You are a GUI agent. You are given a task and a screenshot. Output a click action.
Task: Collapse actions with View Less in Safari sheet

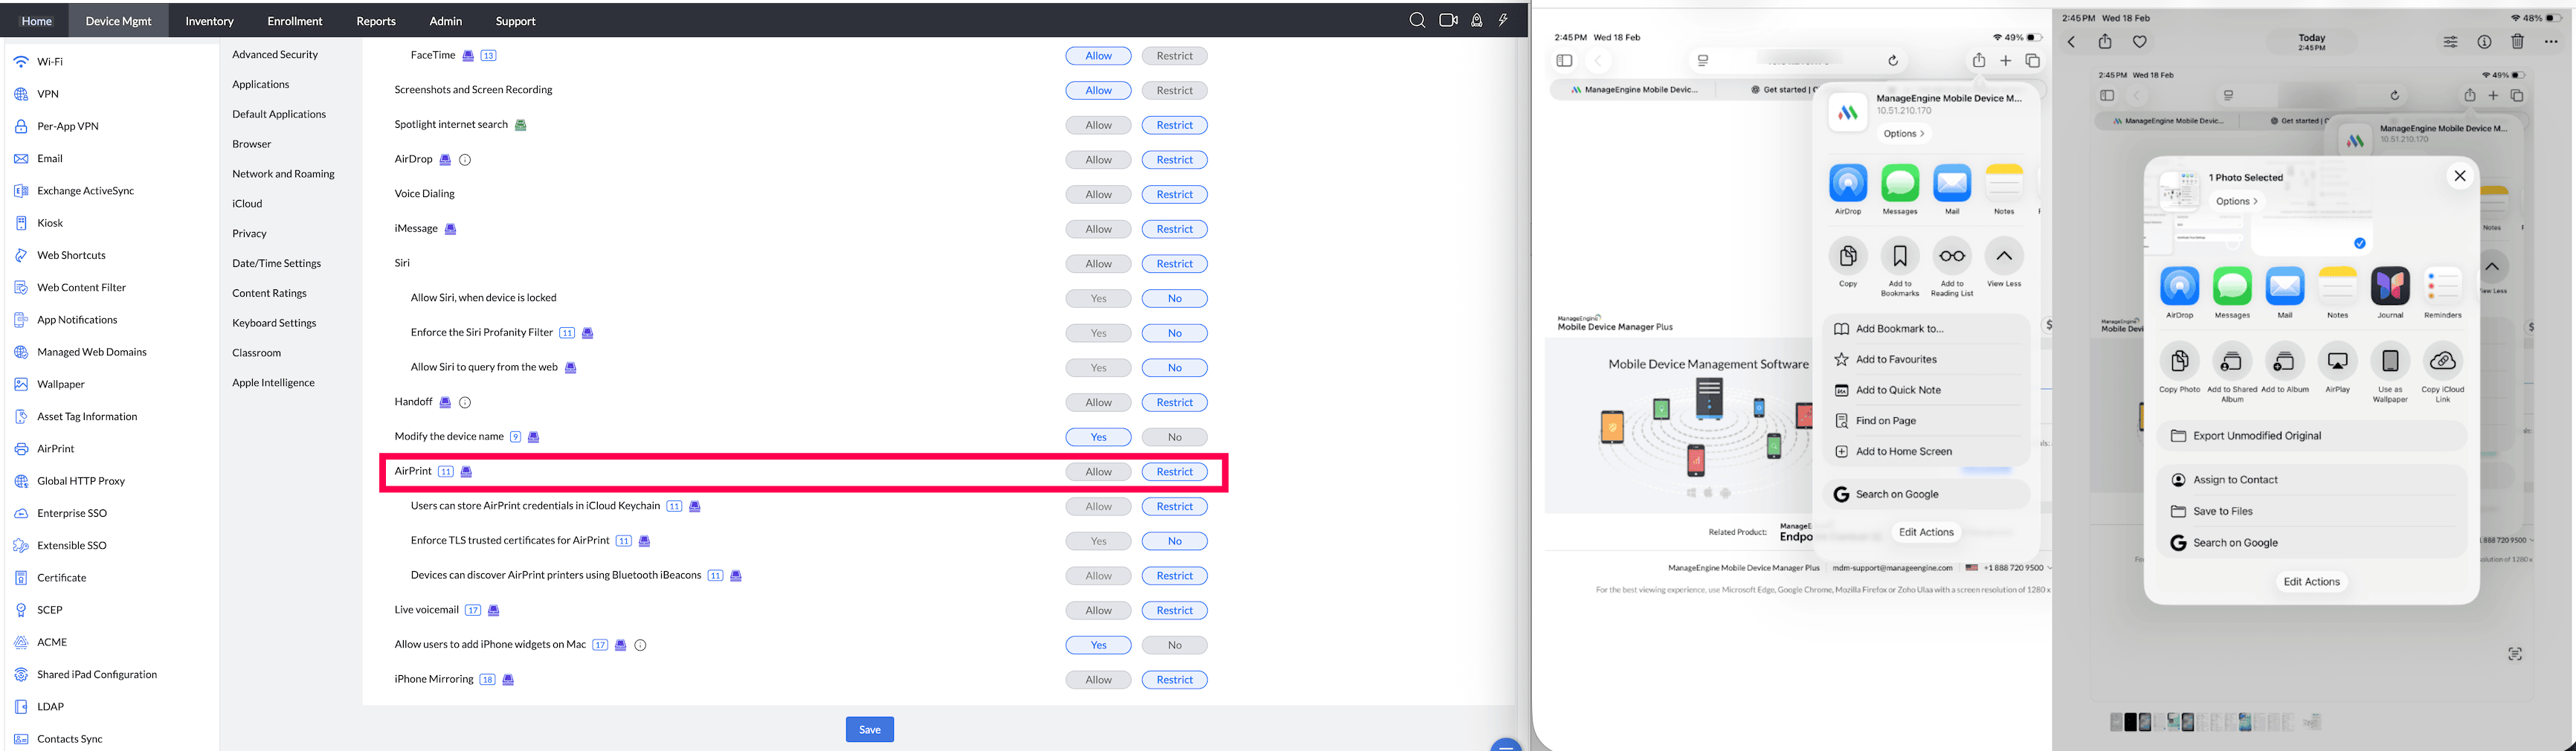[x=2004, y=256]
